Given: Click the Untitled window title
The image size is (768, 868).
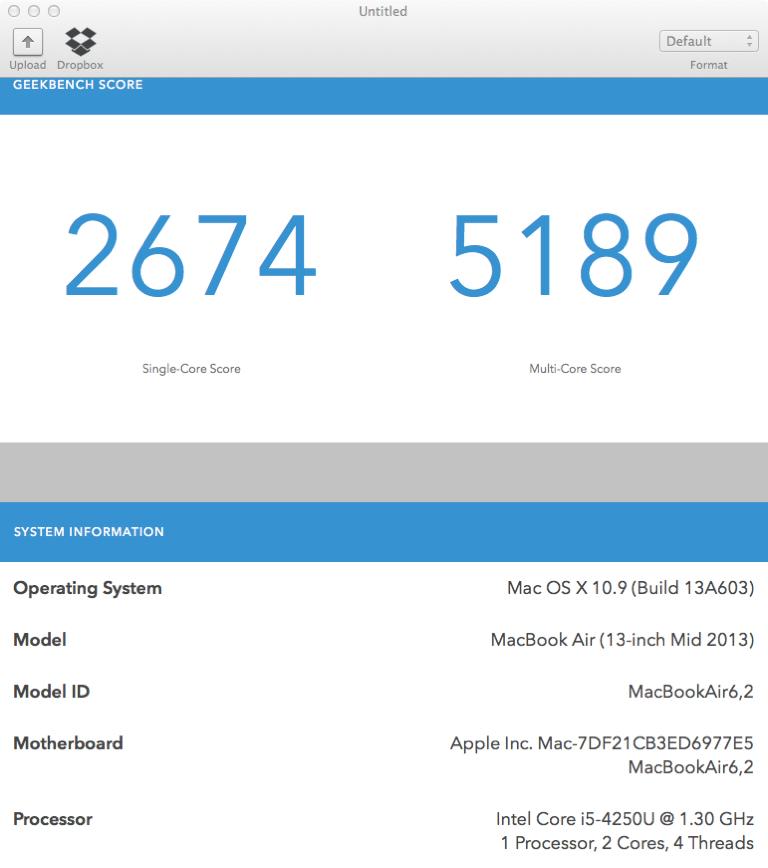Looking at the screenshot, I should pyautogui.click(x=383, y=11).
